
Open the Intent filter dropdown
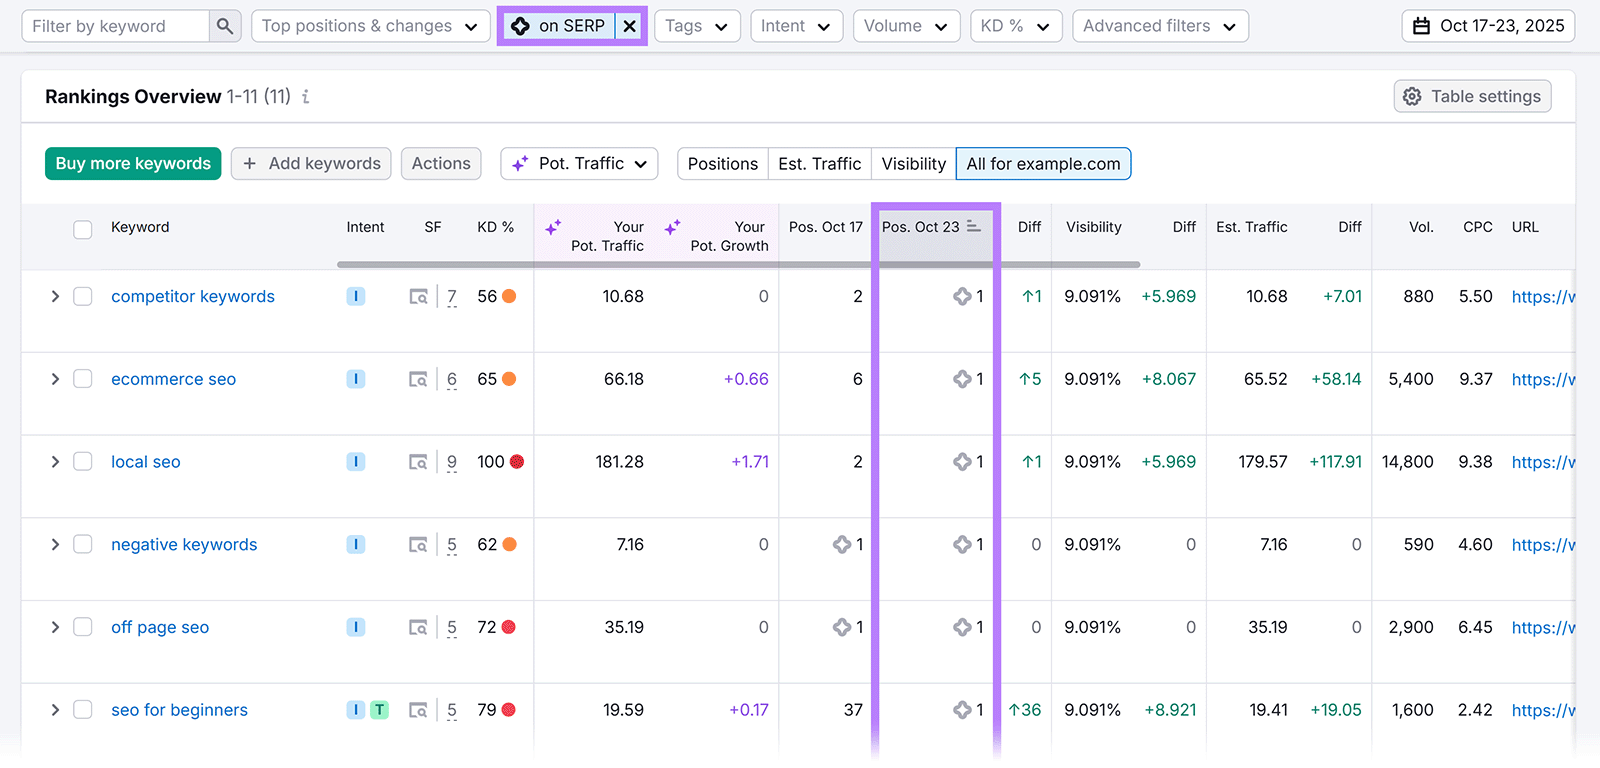796,26
